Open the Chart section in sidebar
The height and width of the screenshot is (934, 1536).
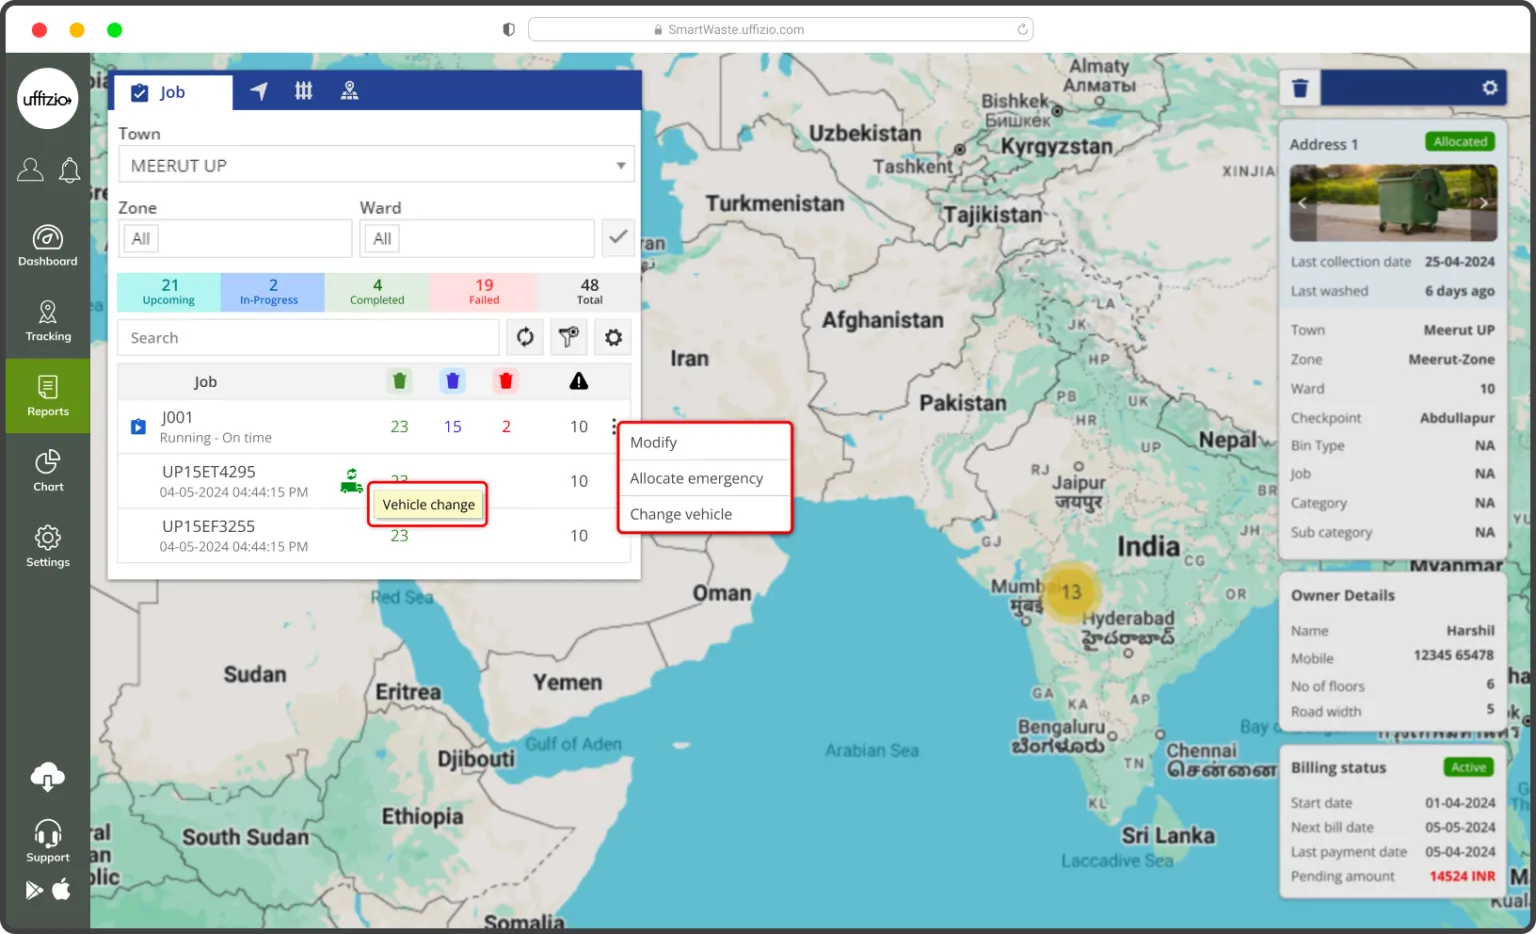47,470
